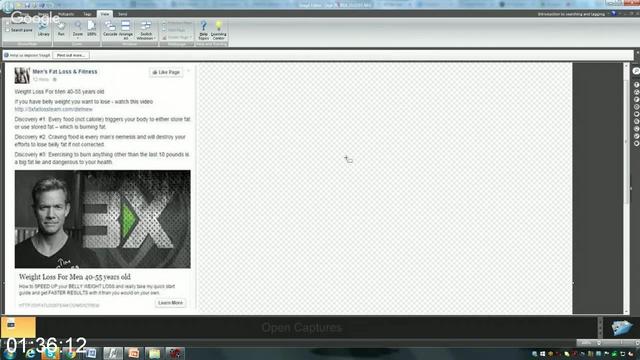The height and width of the screenshot is (360, 640).
Task: Click the Men's Fat Loss page avatar
Action: click(22, 76)
